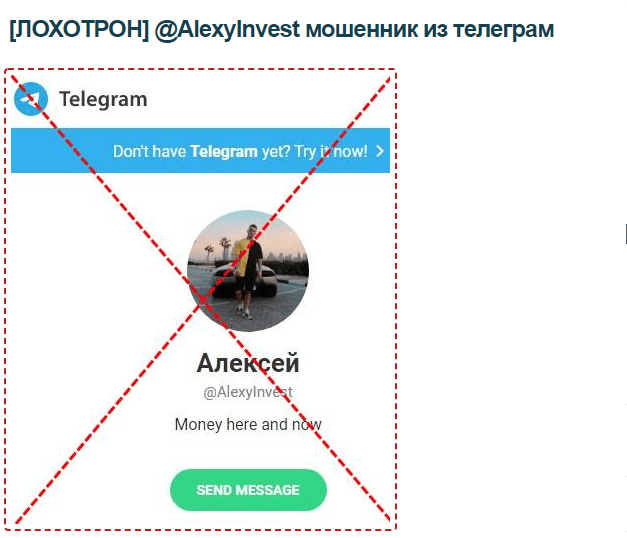627x538 pixels.
Task: Click the bold Telegram word in the banner
Action: (x=224, y=152)
